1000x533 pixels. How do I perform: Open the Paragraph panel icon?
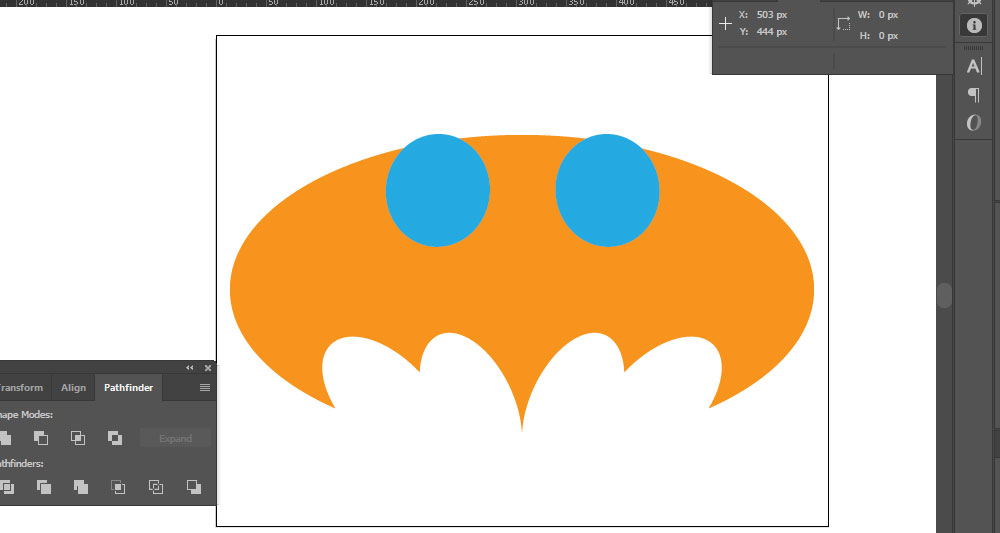973,95
